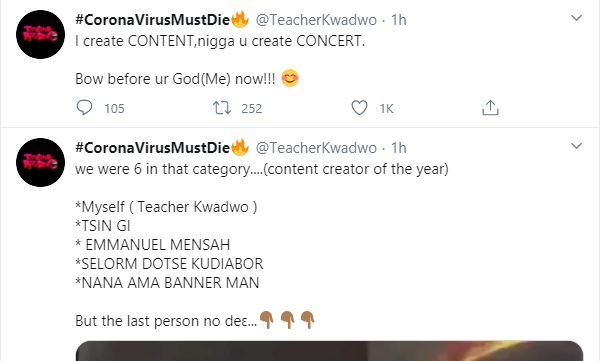
Task: Open the second tweet's 1h timestamp
Action: (399, 148)
